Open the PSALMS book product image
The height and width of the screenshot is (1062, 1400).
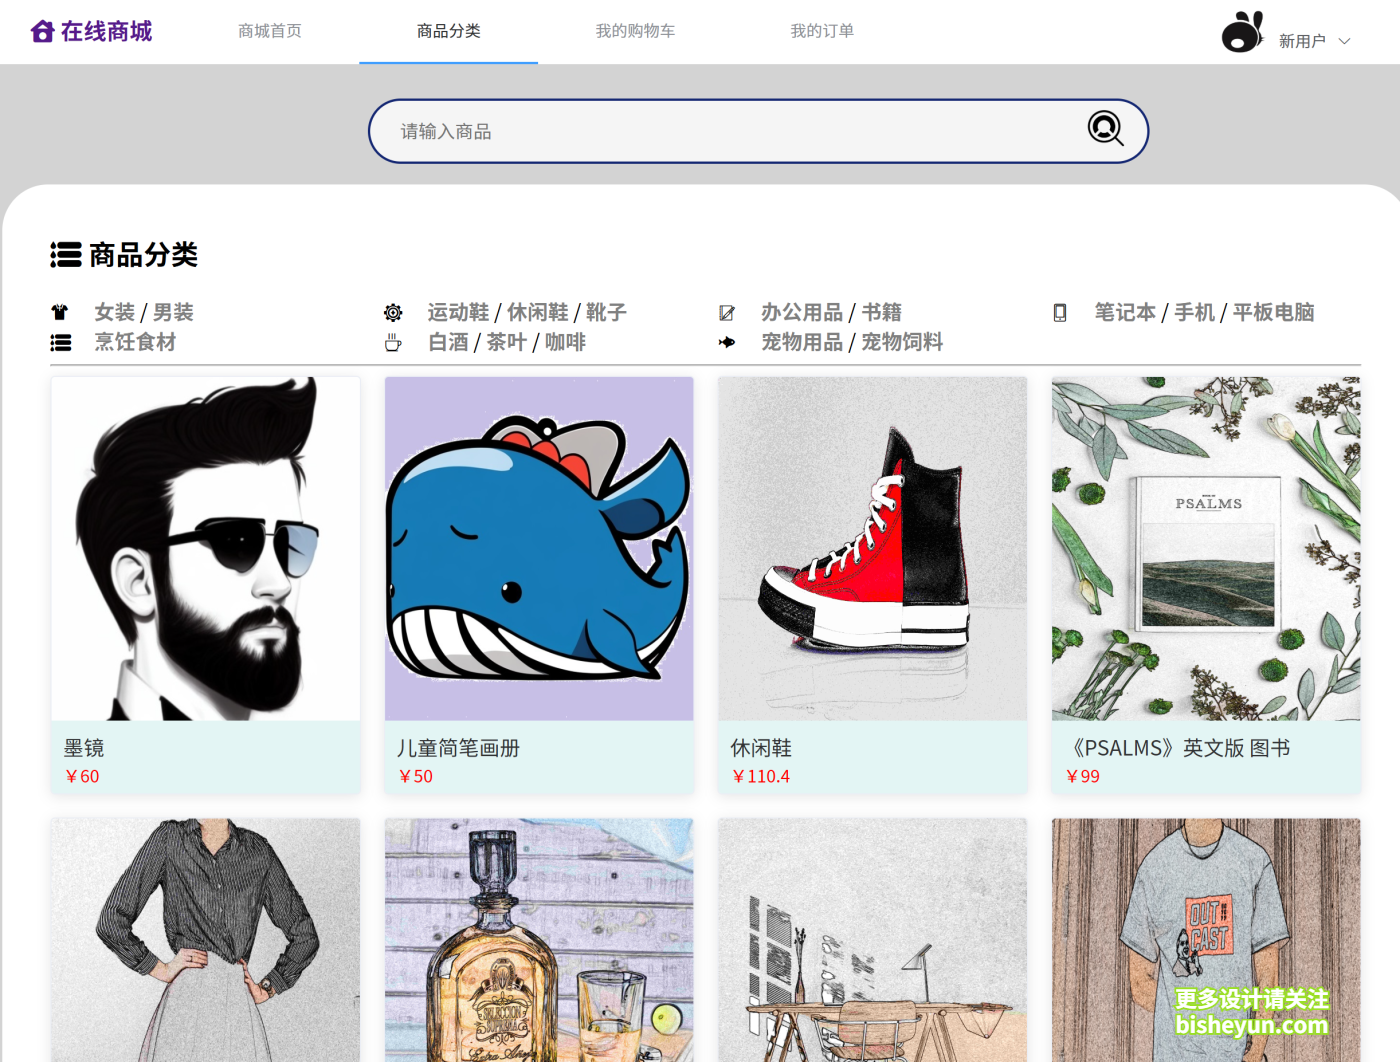point(1206,549)
